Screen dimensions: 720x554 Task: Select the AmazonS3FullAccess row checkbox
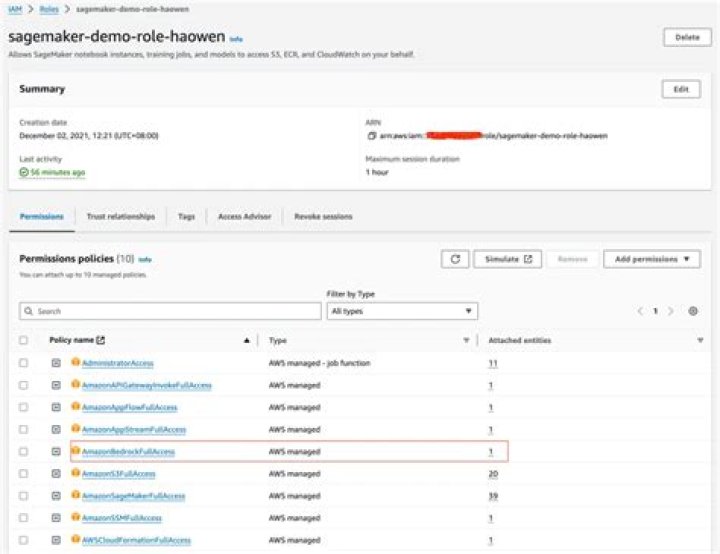23,474
